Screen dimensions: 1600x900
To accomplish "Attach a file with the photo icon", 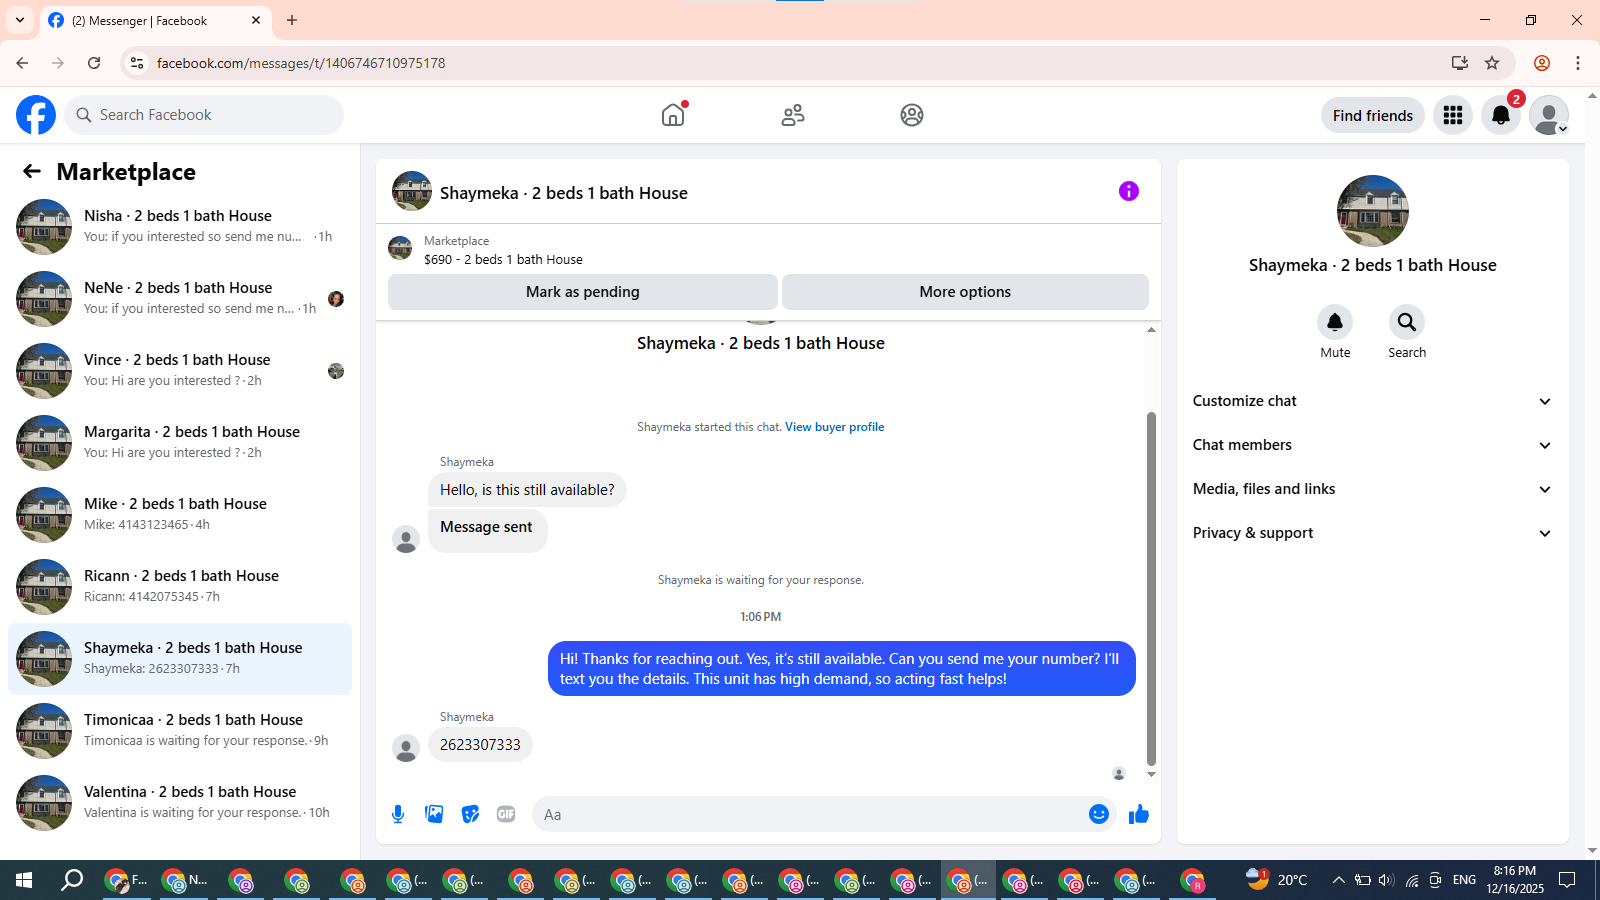I will [434, 814].
